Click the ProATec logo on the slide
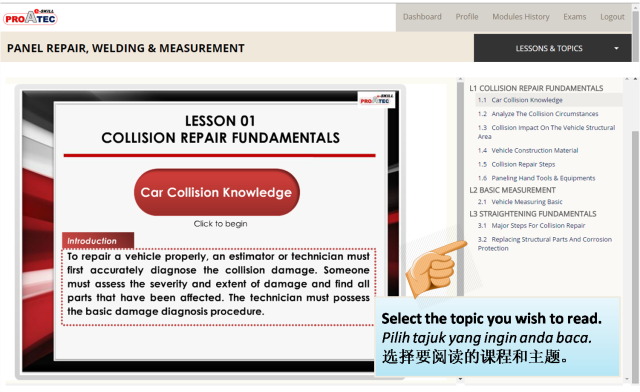This screenshot has width=640, height=392. tap(376, 100)
